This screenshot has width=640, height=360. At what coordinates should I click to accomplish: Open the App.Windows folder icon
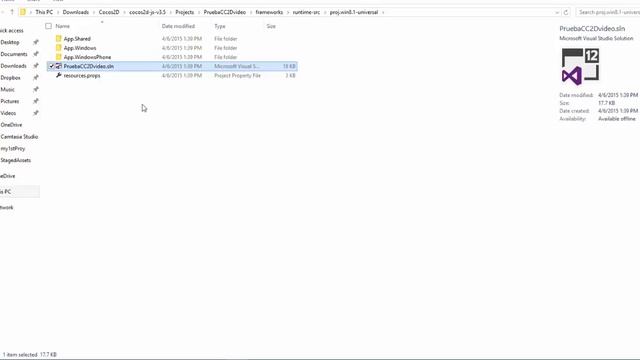[x=58, y=48]
